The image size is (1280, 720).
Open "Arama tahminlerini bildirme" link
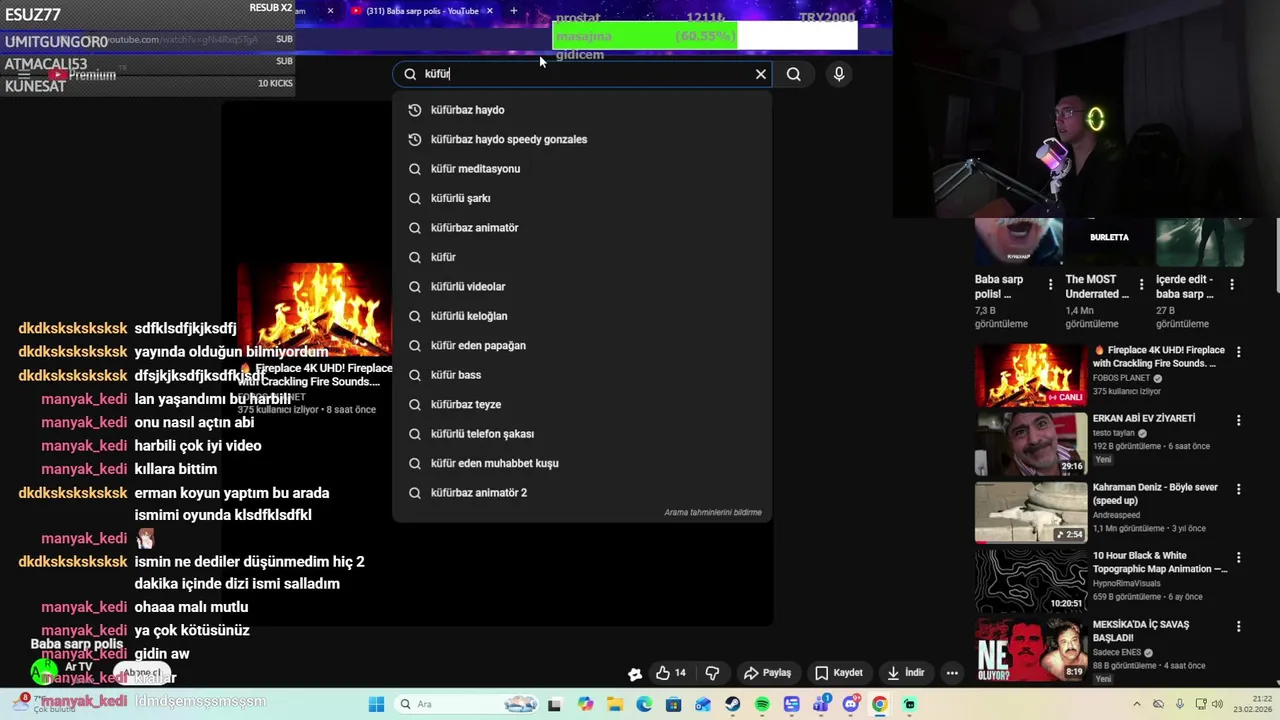713,513
